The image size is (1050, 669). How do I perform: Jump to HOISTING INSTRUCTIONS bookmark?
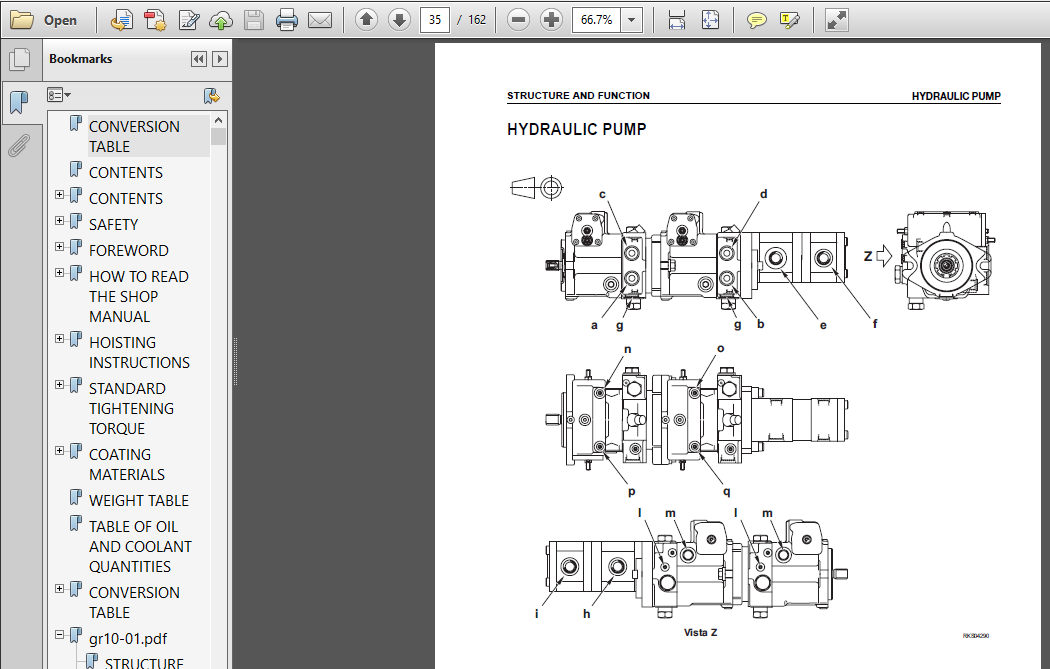point(139,353)
